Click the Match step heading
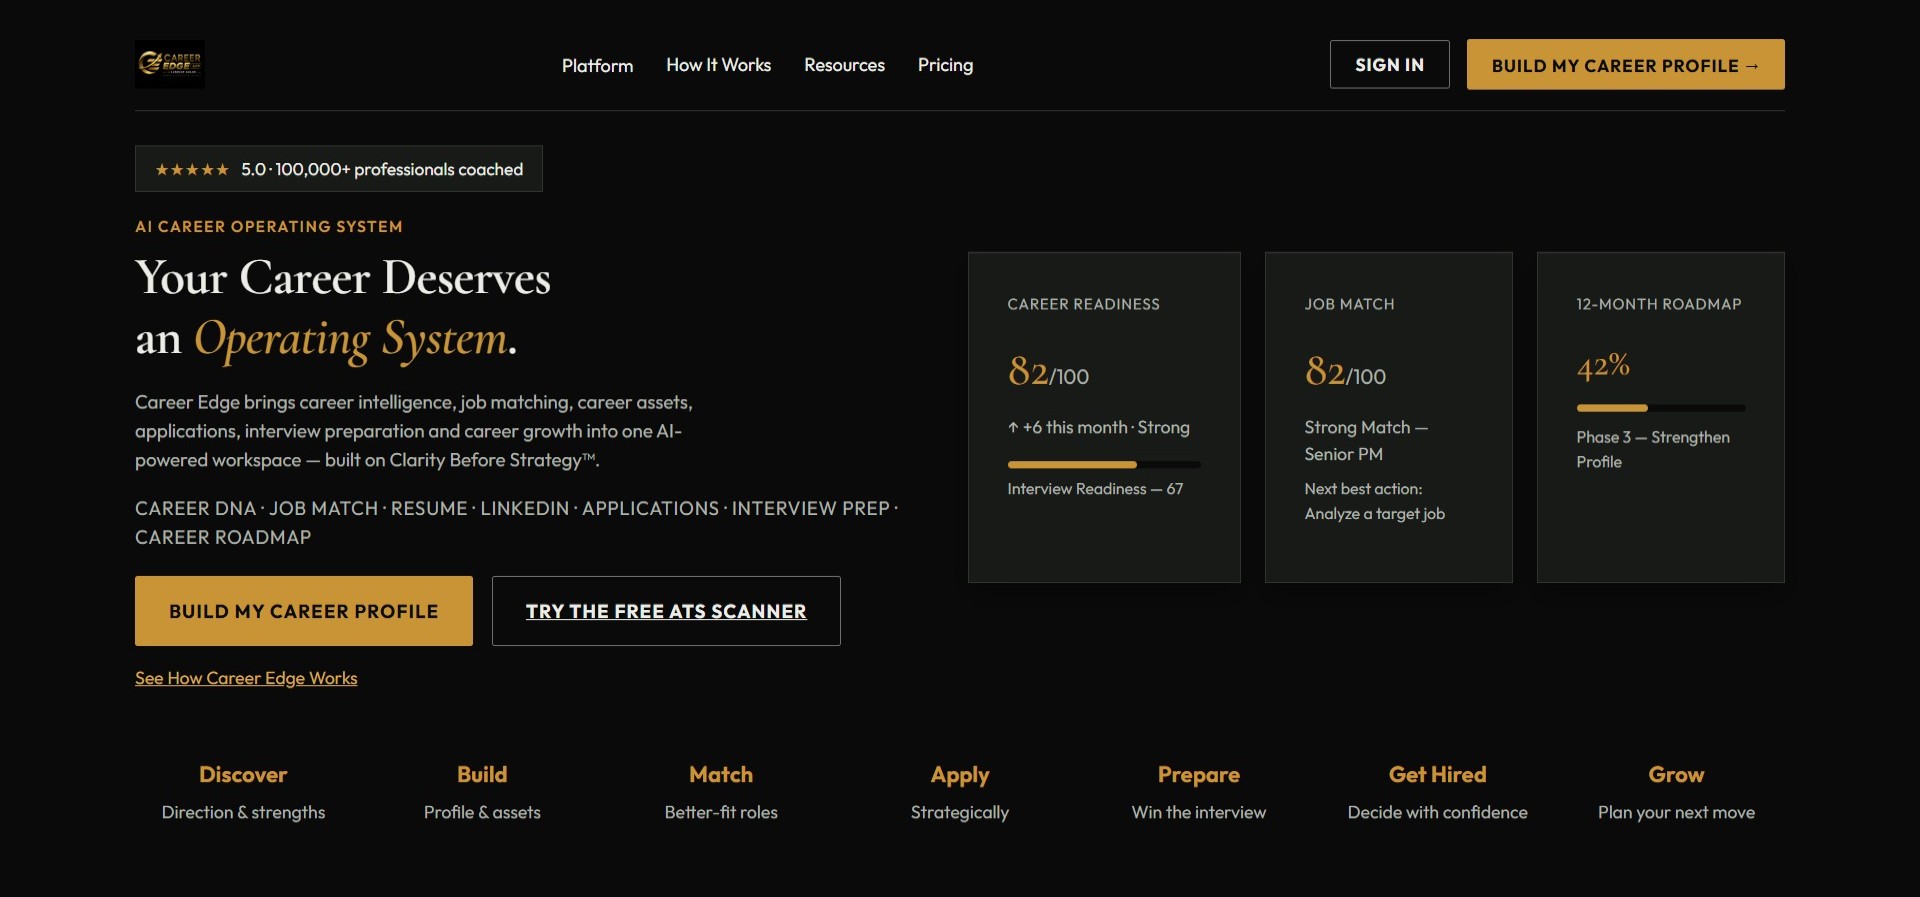This screenshot has width=1920, height=897. (x=721, y=775)
